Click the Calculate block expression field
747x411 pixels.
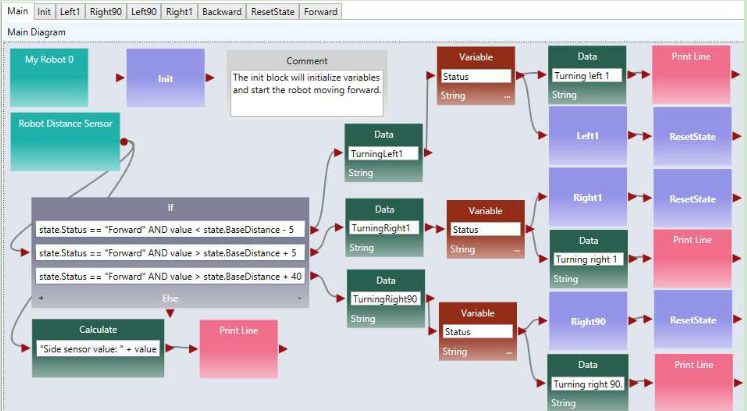pos(98,348)
